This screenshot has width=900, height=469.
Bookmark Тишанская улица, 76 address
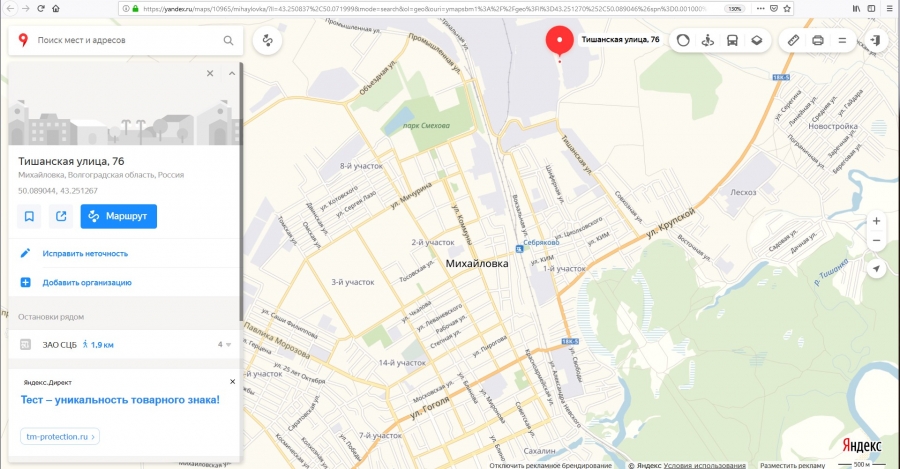(29, 216)
